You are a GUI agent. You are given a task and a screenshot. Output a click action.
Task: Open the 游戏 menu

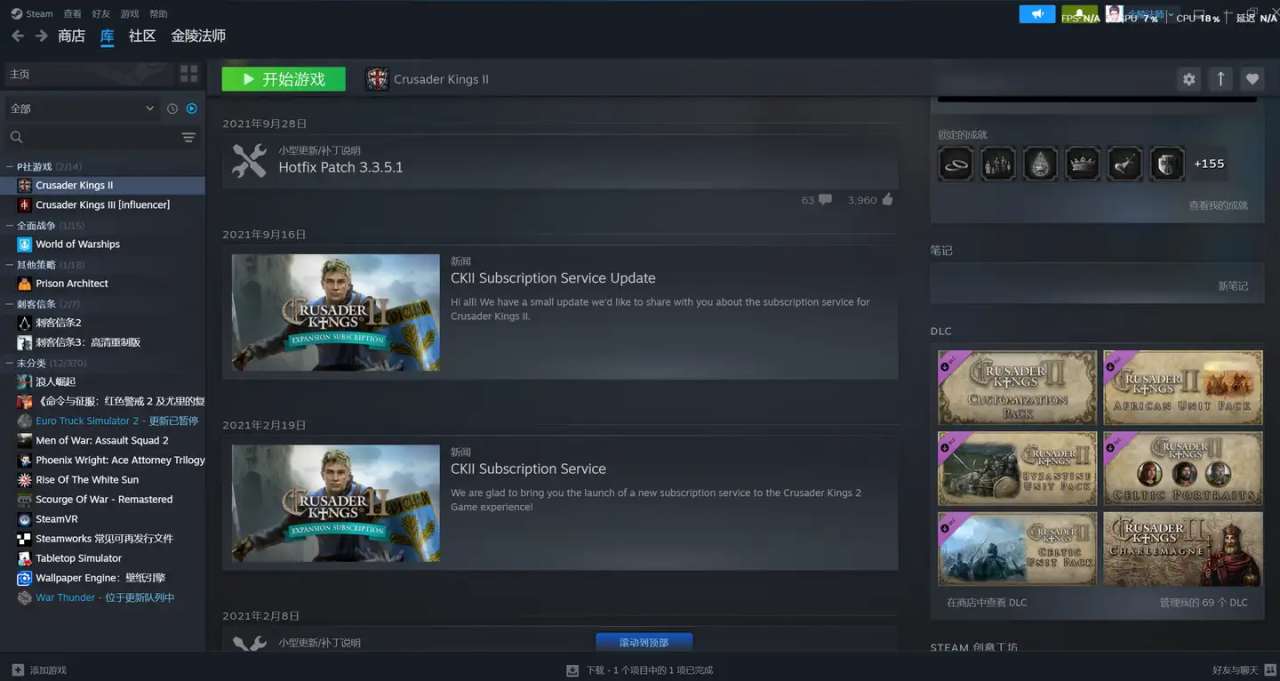coord(130,14)
